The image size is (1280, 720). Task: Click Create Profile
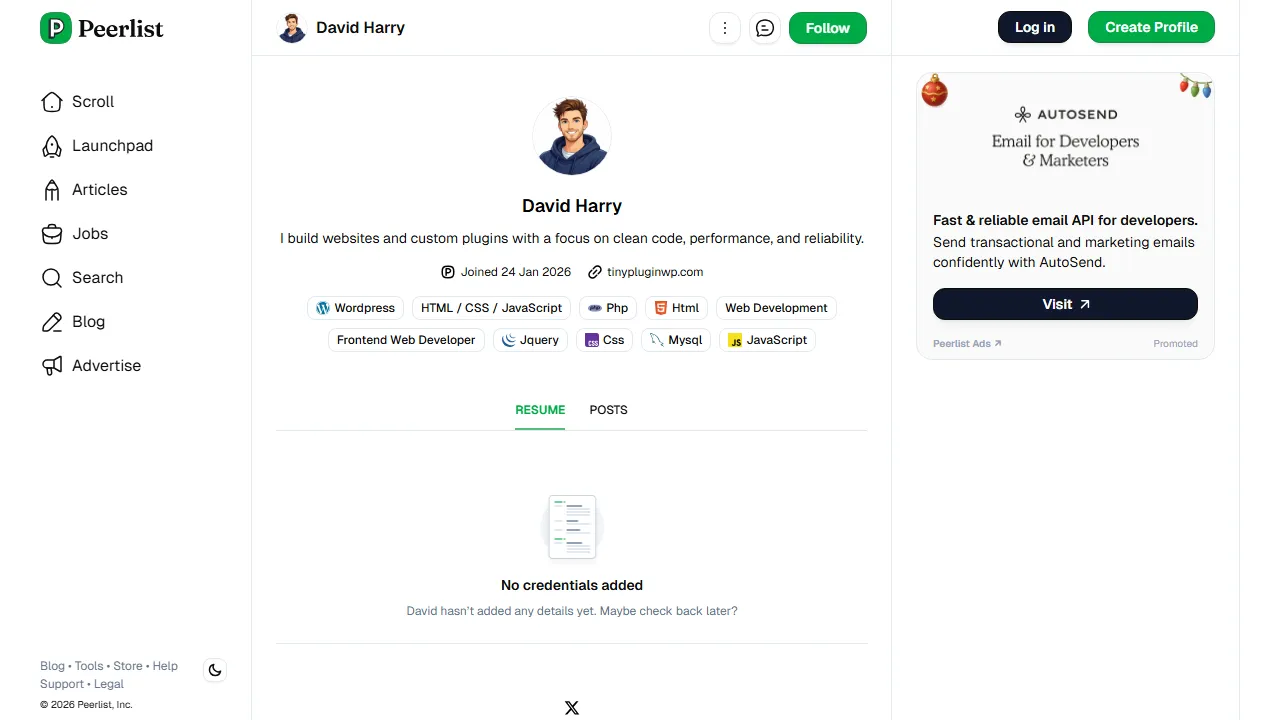coord(1151,27)
